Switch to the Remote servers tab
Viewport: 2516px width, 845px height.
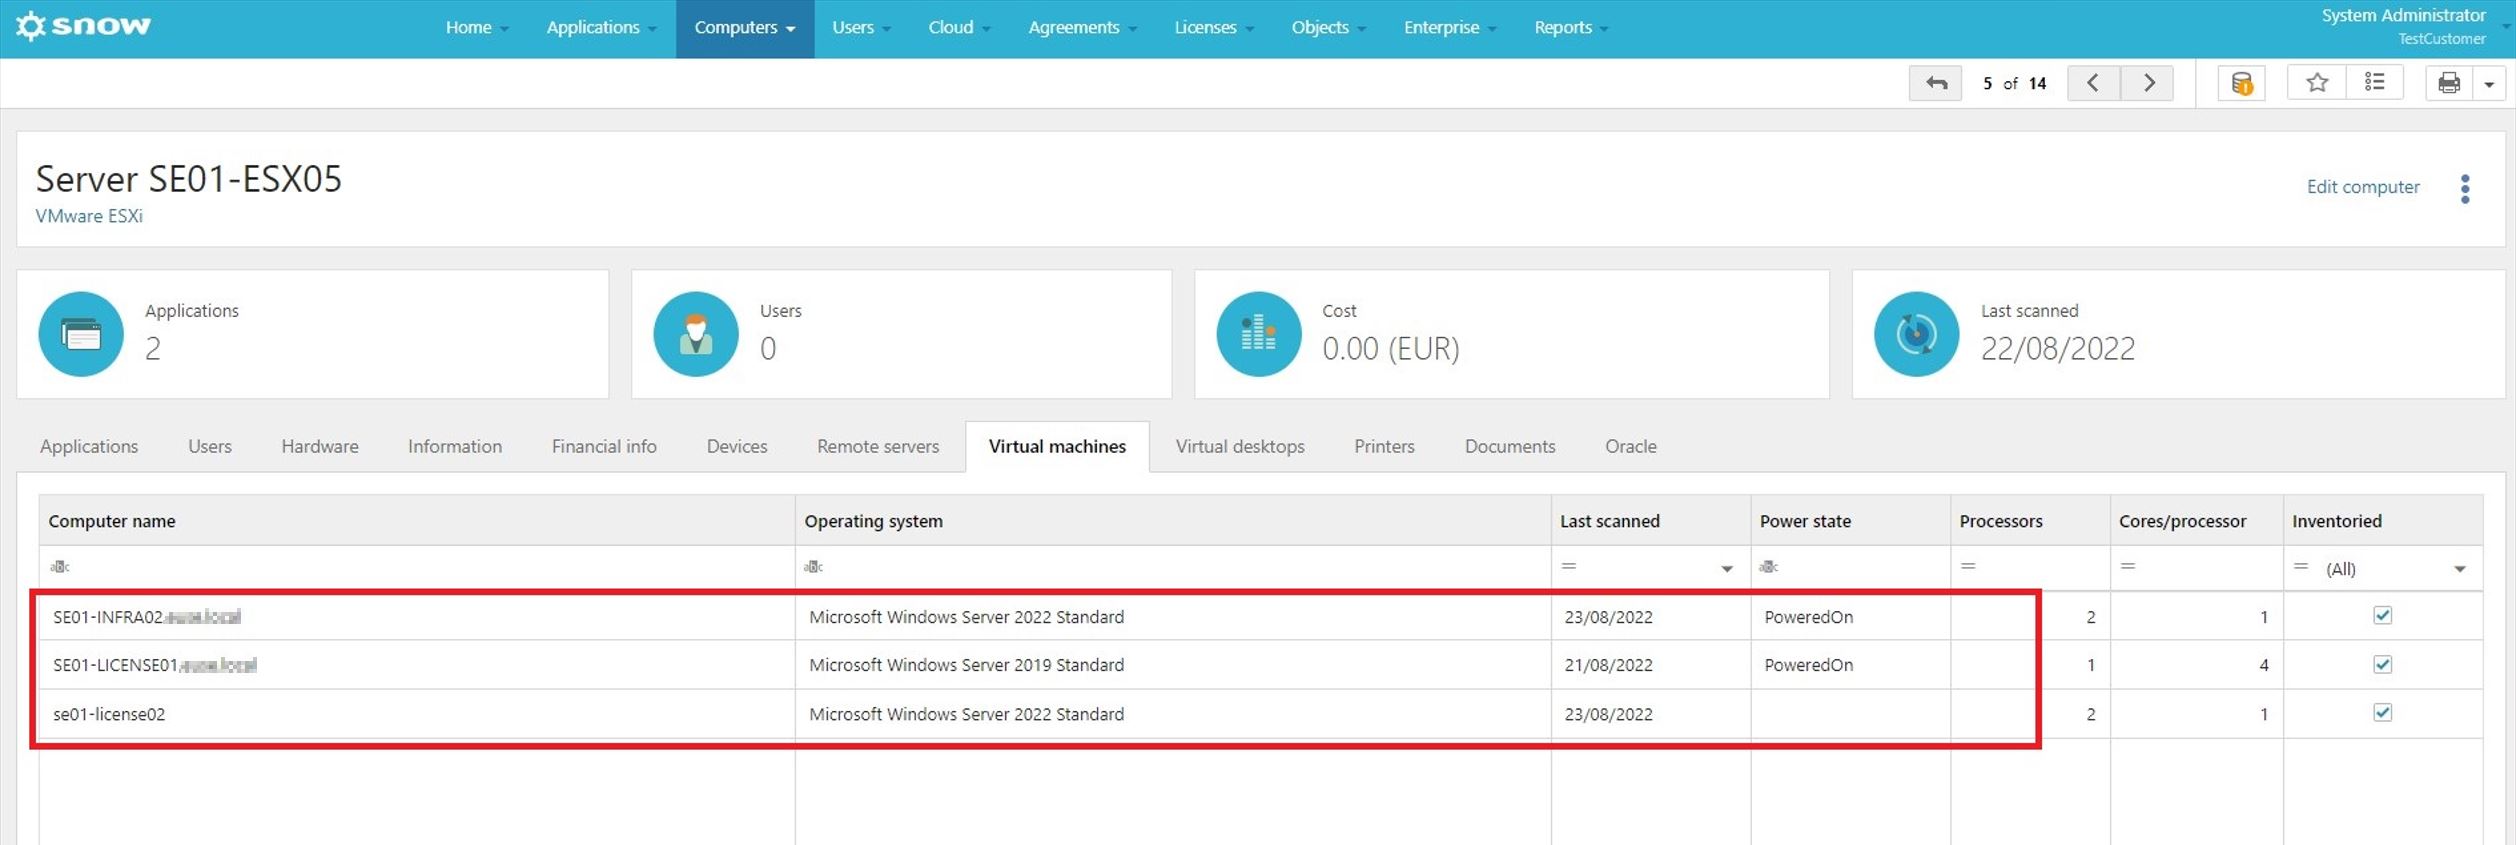coord(878,447)
